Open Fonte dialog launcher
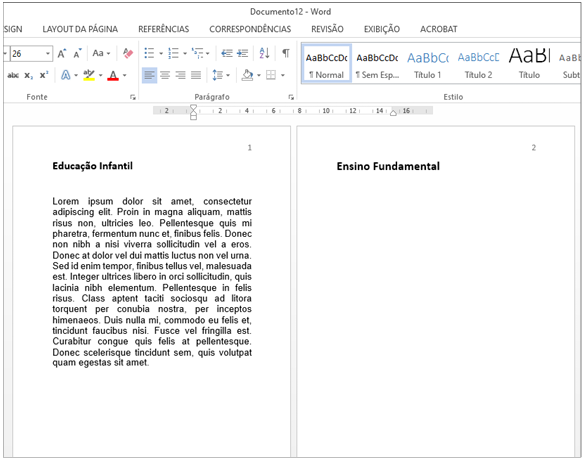The height and width of the screenshot is (460, 582). coord(133,97)
